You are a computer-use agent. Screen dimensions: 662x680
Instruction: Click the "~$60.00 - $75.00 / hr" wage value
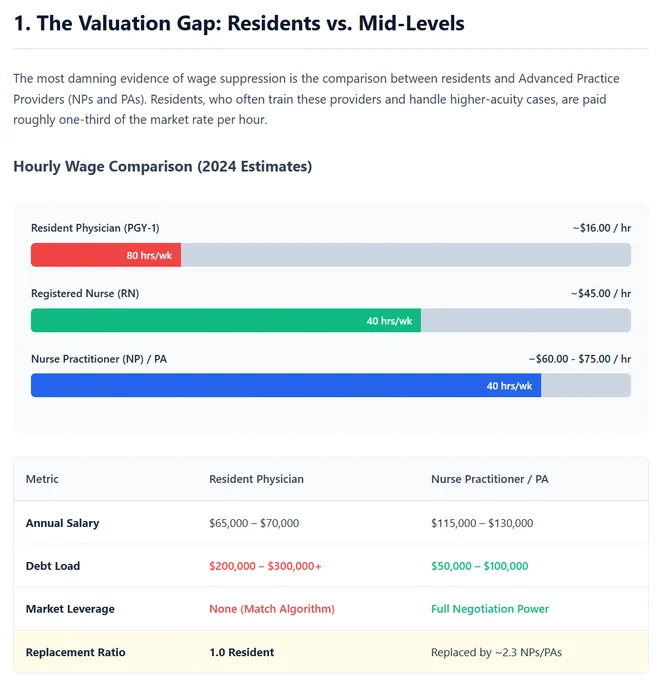tap(580, 359)
